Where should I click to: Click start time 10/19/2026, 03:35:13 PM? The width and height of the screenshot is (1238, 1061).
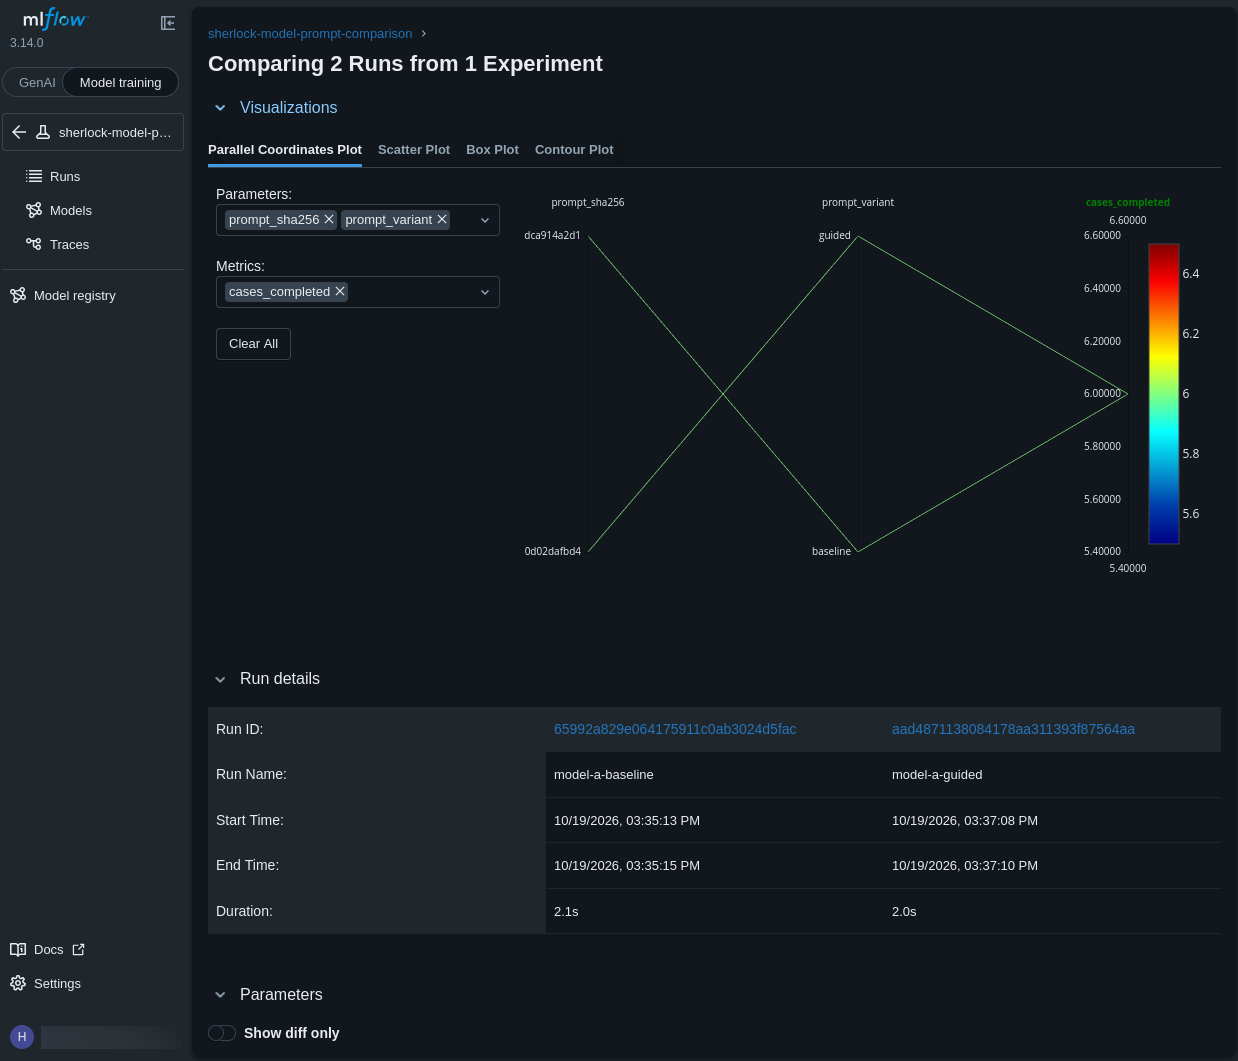tap(627, 821)
